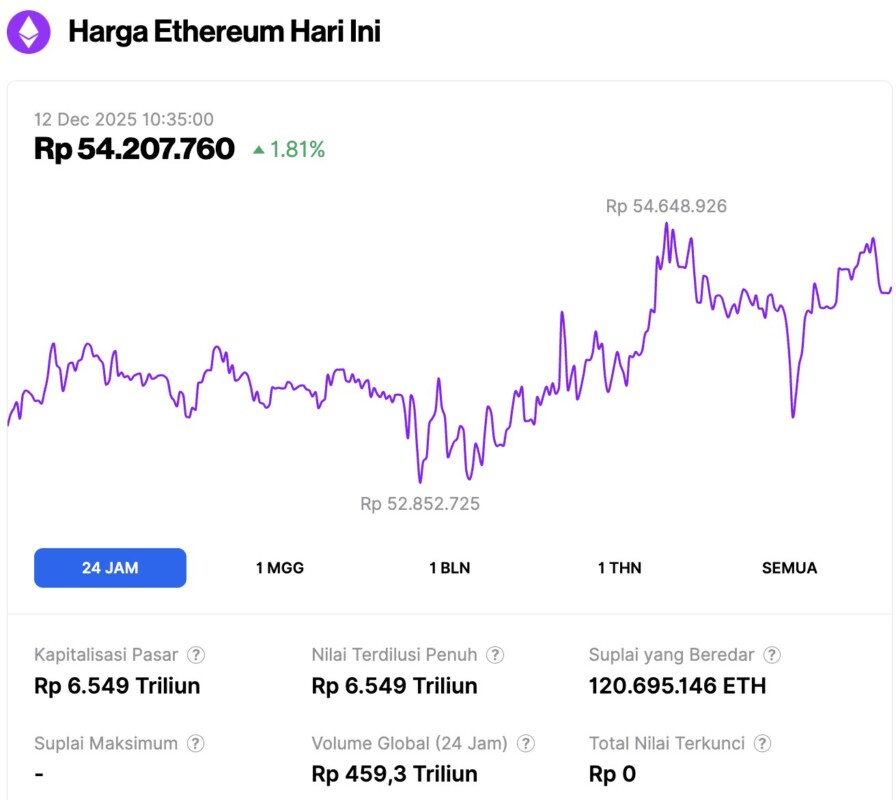Click the question mark next to Suplai yang Beredar
Viewport: 896px width, 800px height.
click(x=772, y=655)
